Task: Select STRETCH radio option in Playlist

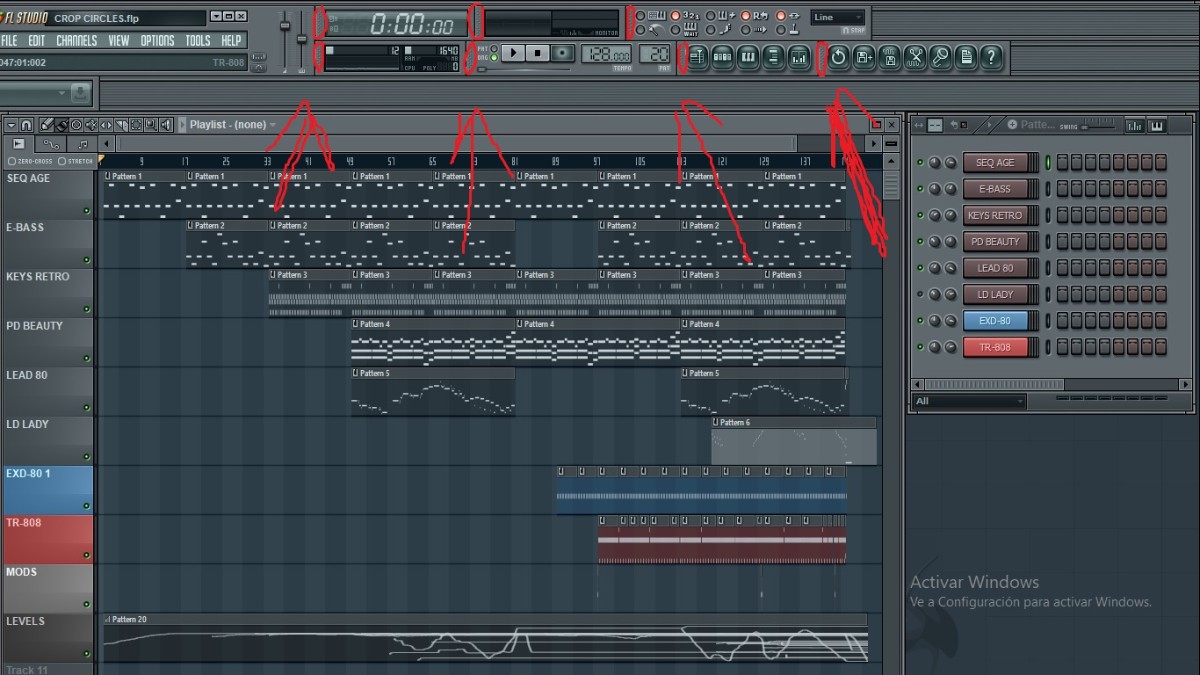Action: click(x=76, y=161)
